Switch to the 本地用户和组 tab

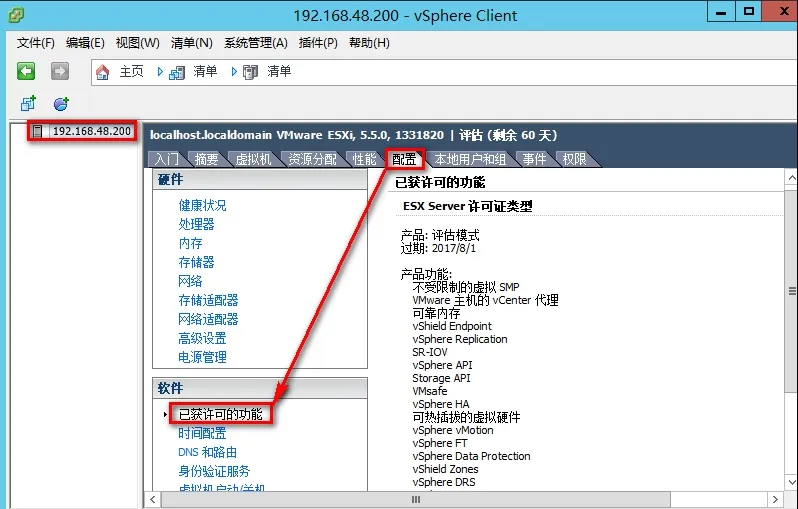[470, 159]
